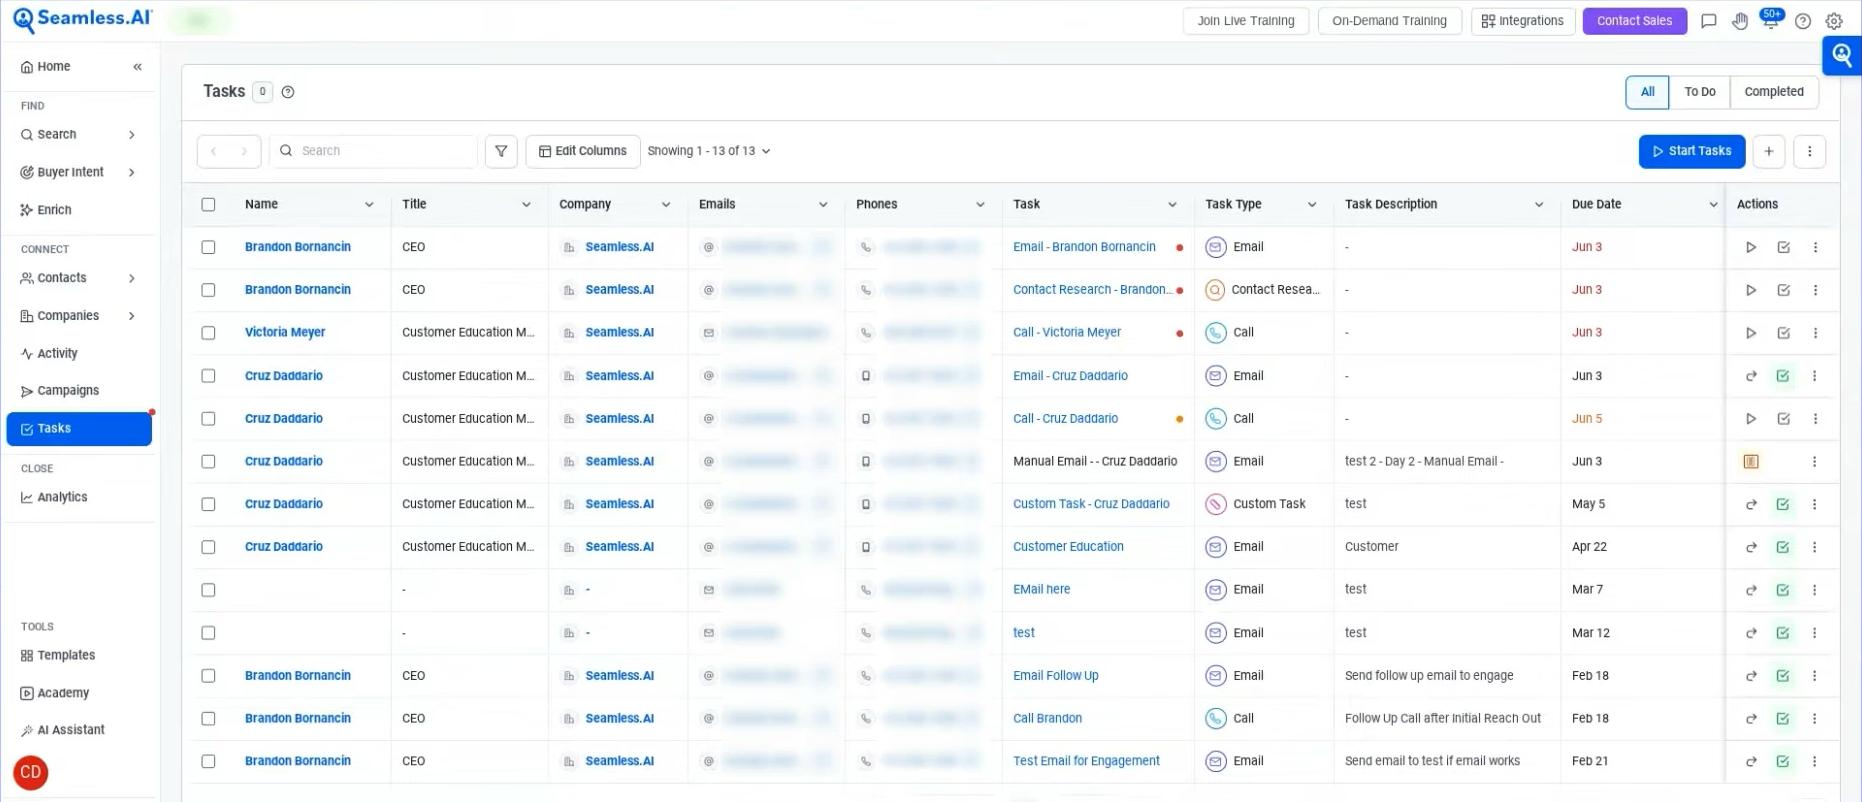This screenshot has height=802, width=1862.
Task: Mark Email - Brandon Bornancin task complete icon
Action: 1784,247
